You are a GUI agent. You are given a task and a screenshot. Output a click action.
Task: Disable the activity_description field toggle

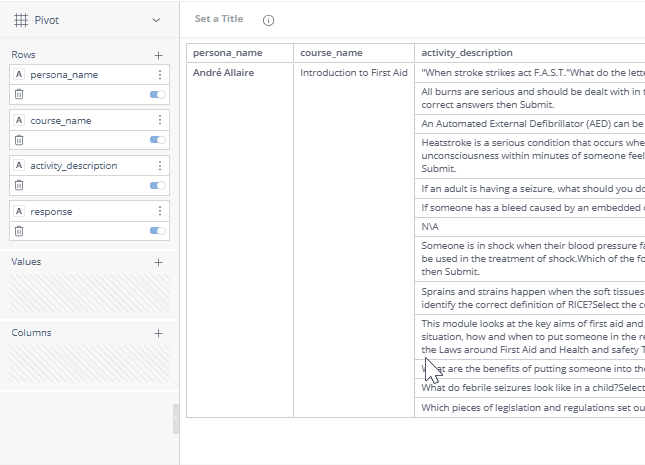click(x=157, y=185)
